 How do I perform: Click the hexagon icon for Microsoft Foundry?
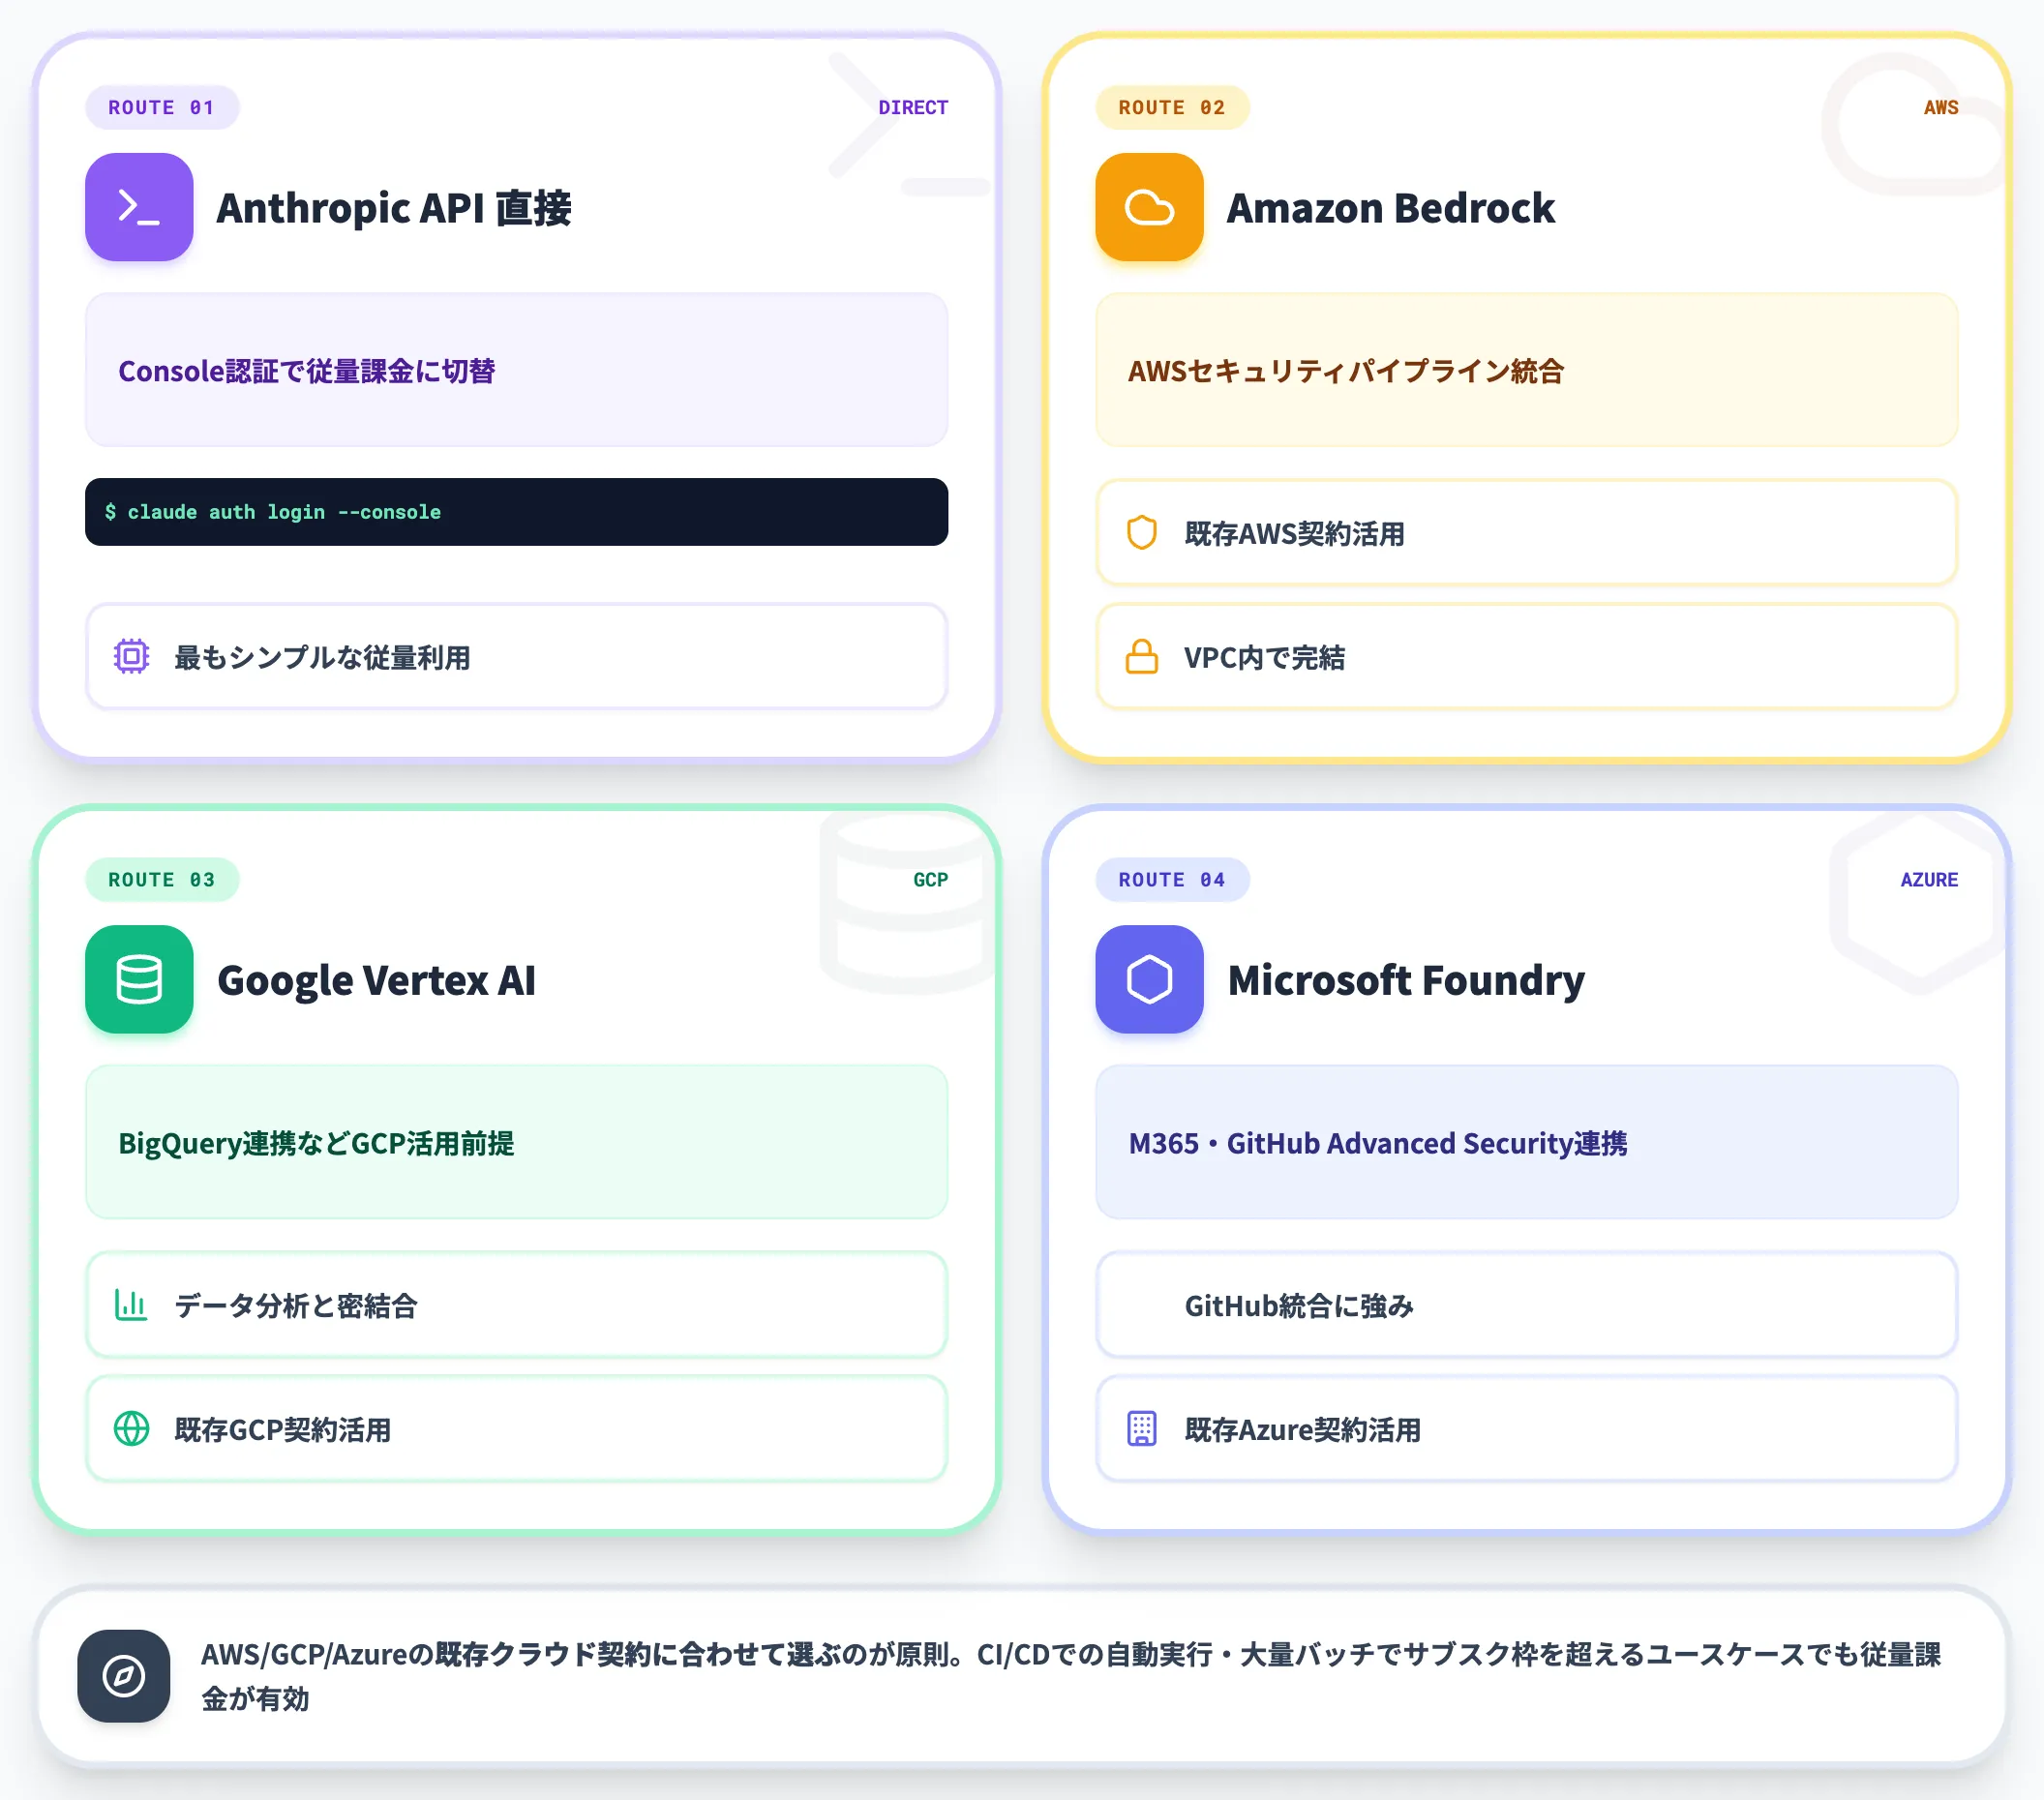pos(1149,979)
